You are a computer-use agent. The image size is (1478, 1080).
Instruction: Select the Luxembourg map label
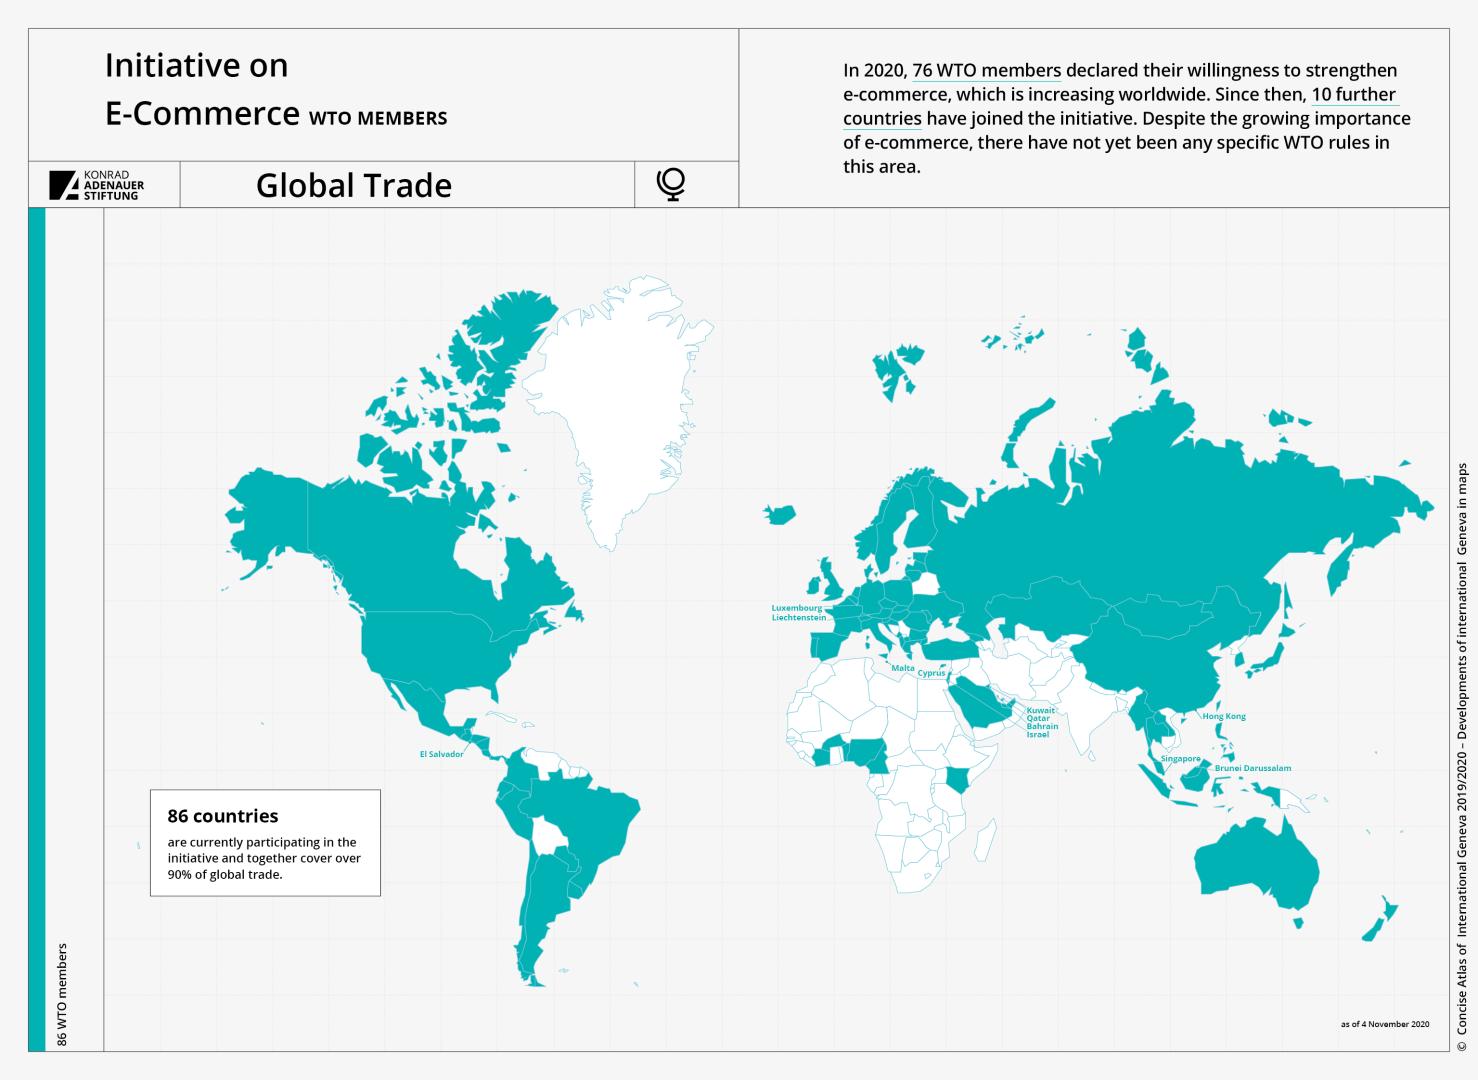(796, 608)
